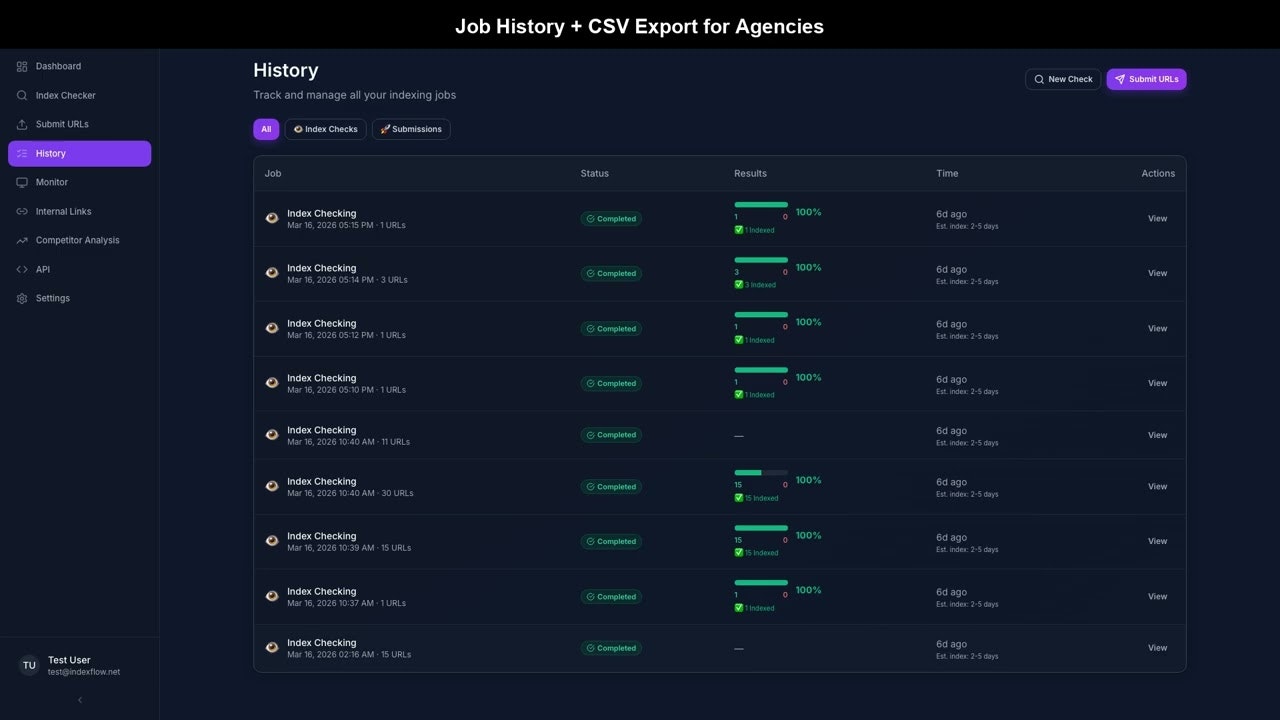The image size is (1280, 720).
Task: Click progress bar of 10:39 AM job
Action: [761, 528]
